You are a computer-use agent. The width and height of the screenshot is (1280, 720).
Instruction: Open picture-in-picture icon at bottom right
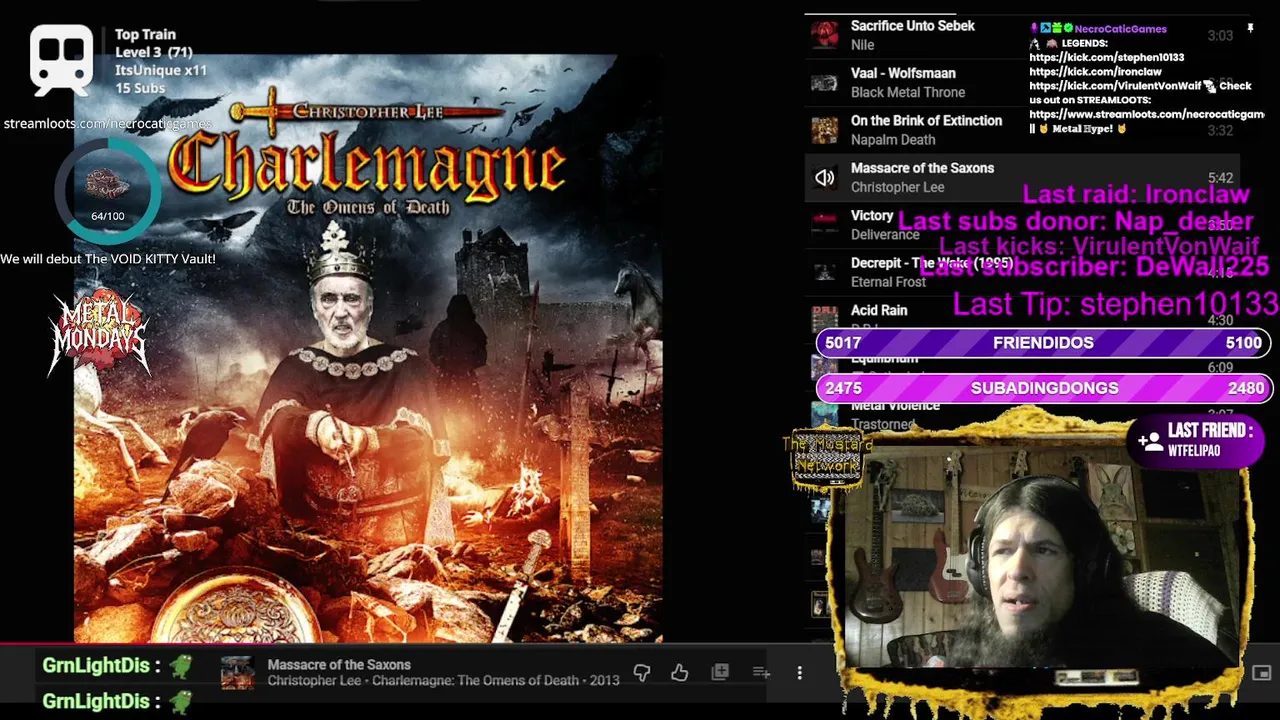1262,673
